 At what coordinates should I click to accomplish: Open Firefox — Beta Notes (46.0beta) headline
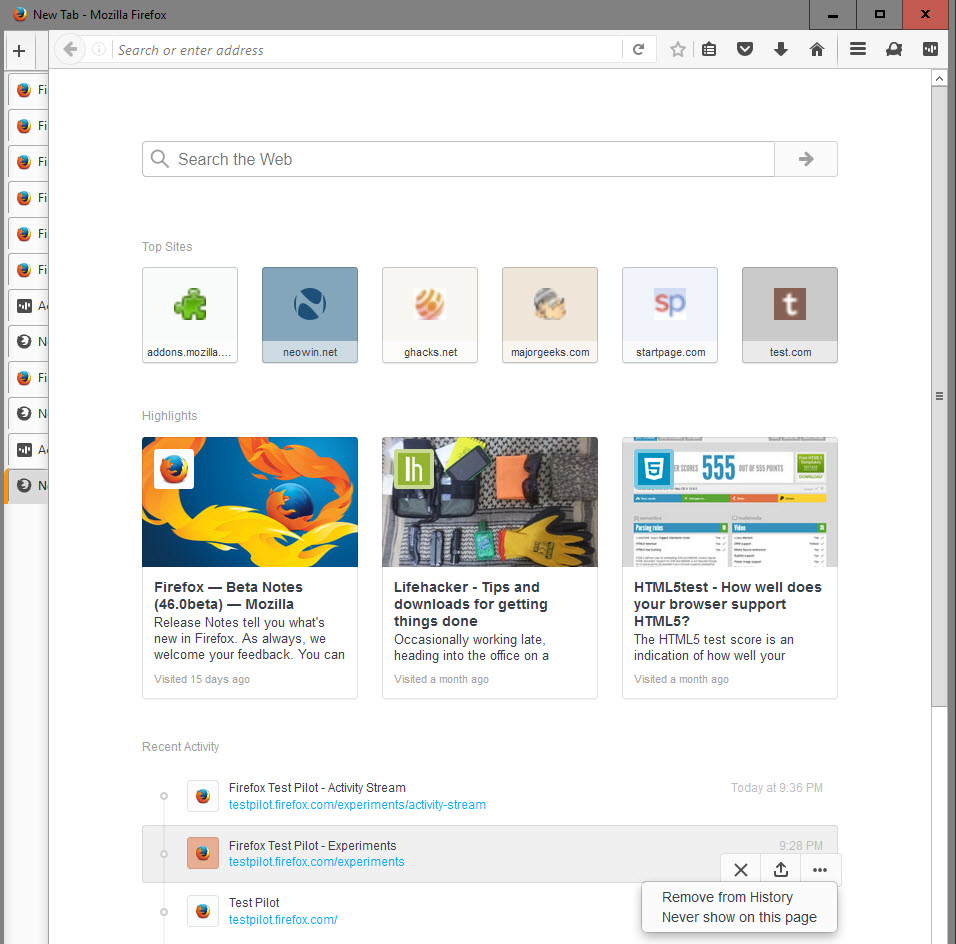click(x=228, y=595)
